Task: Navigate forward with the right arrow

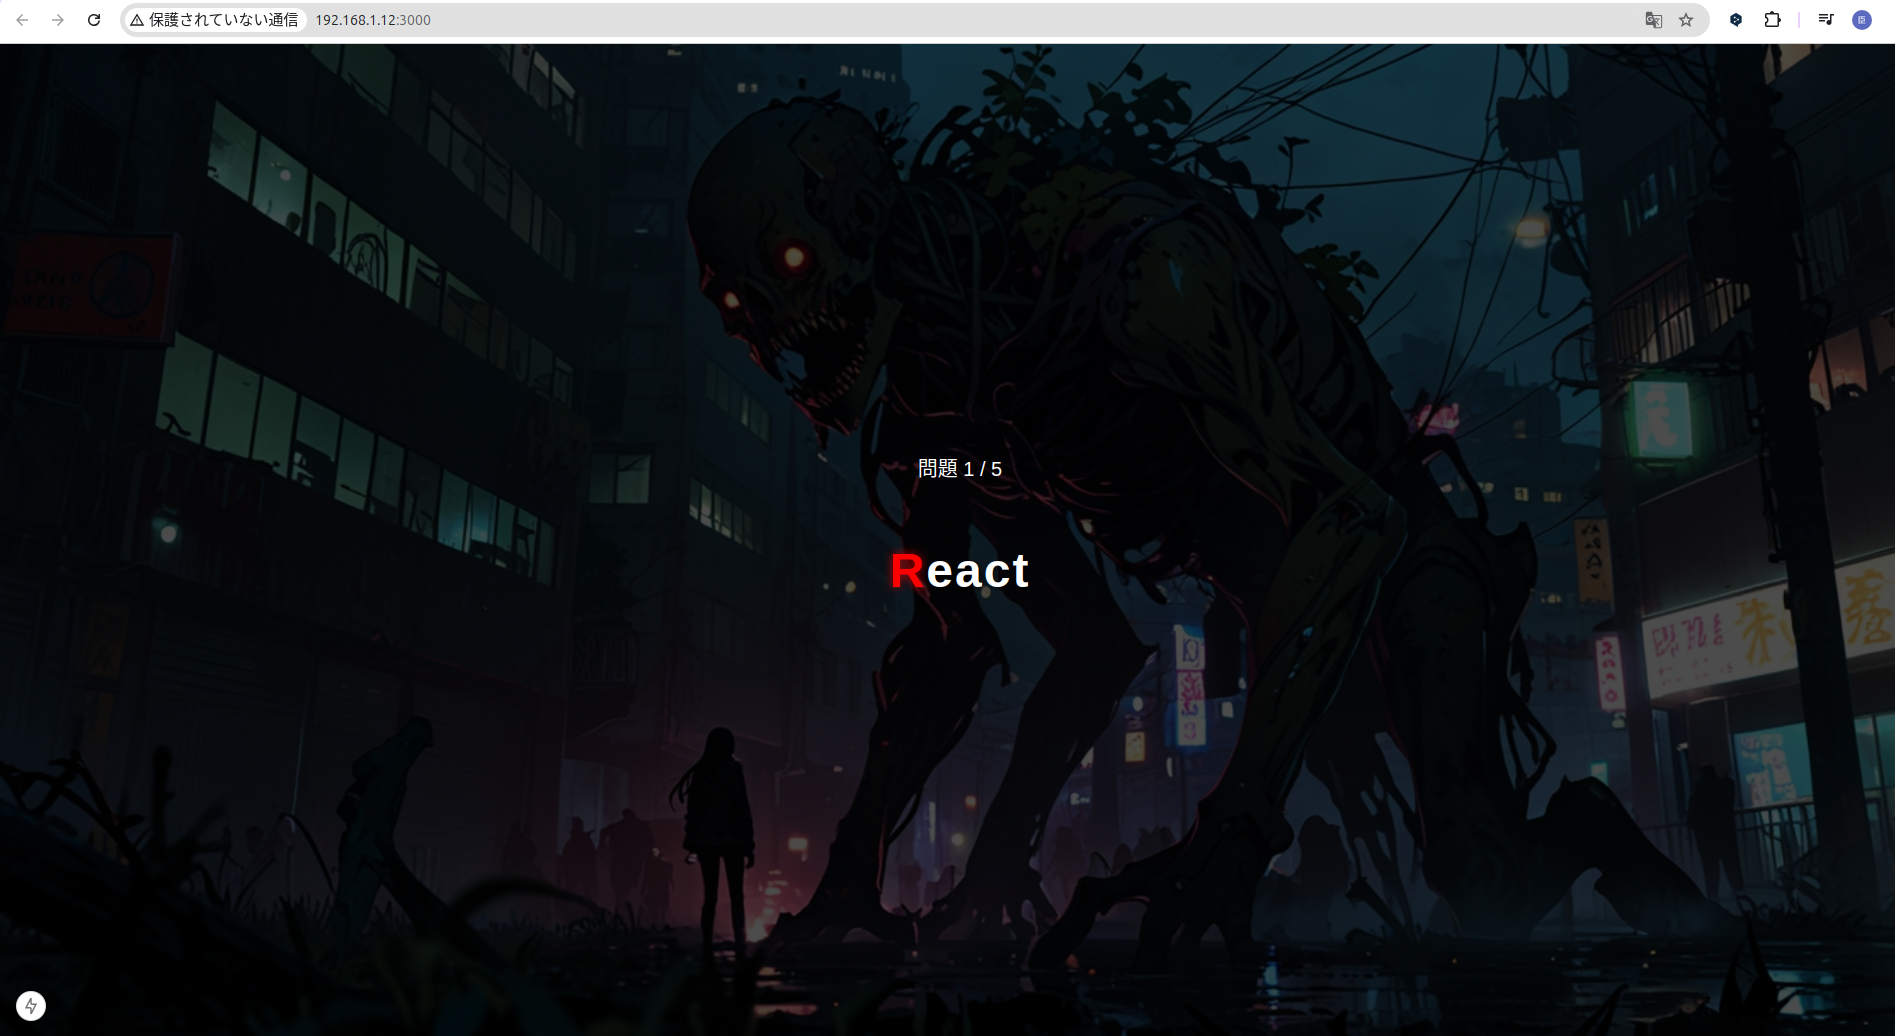Action: pos(58,19)
